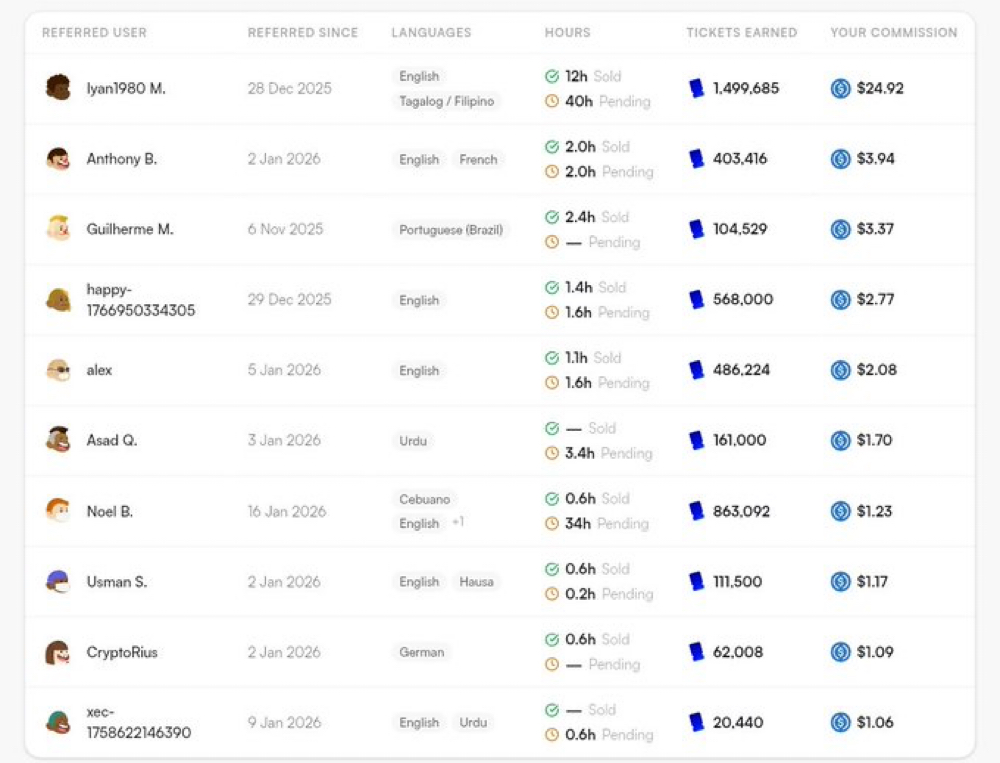Click CryptoRius's avatar icon
Screen dimensions: 1000x763
[58, 652]
